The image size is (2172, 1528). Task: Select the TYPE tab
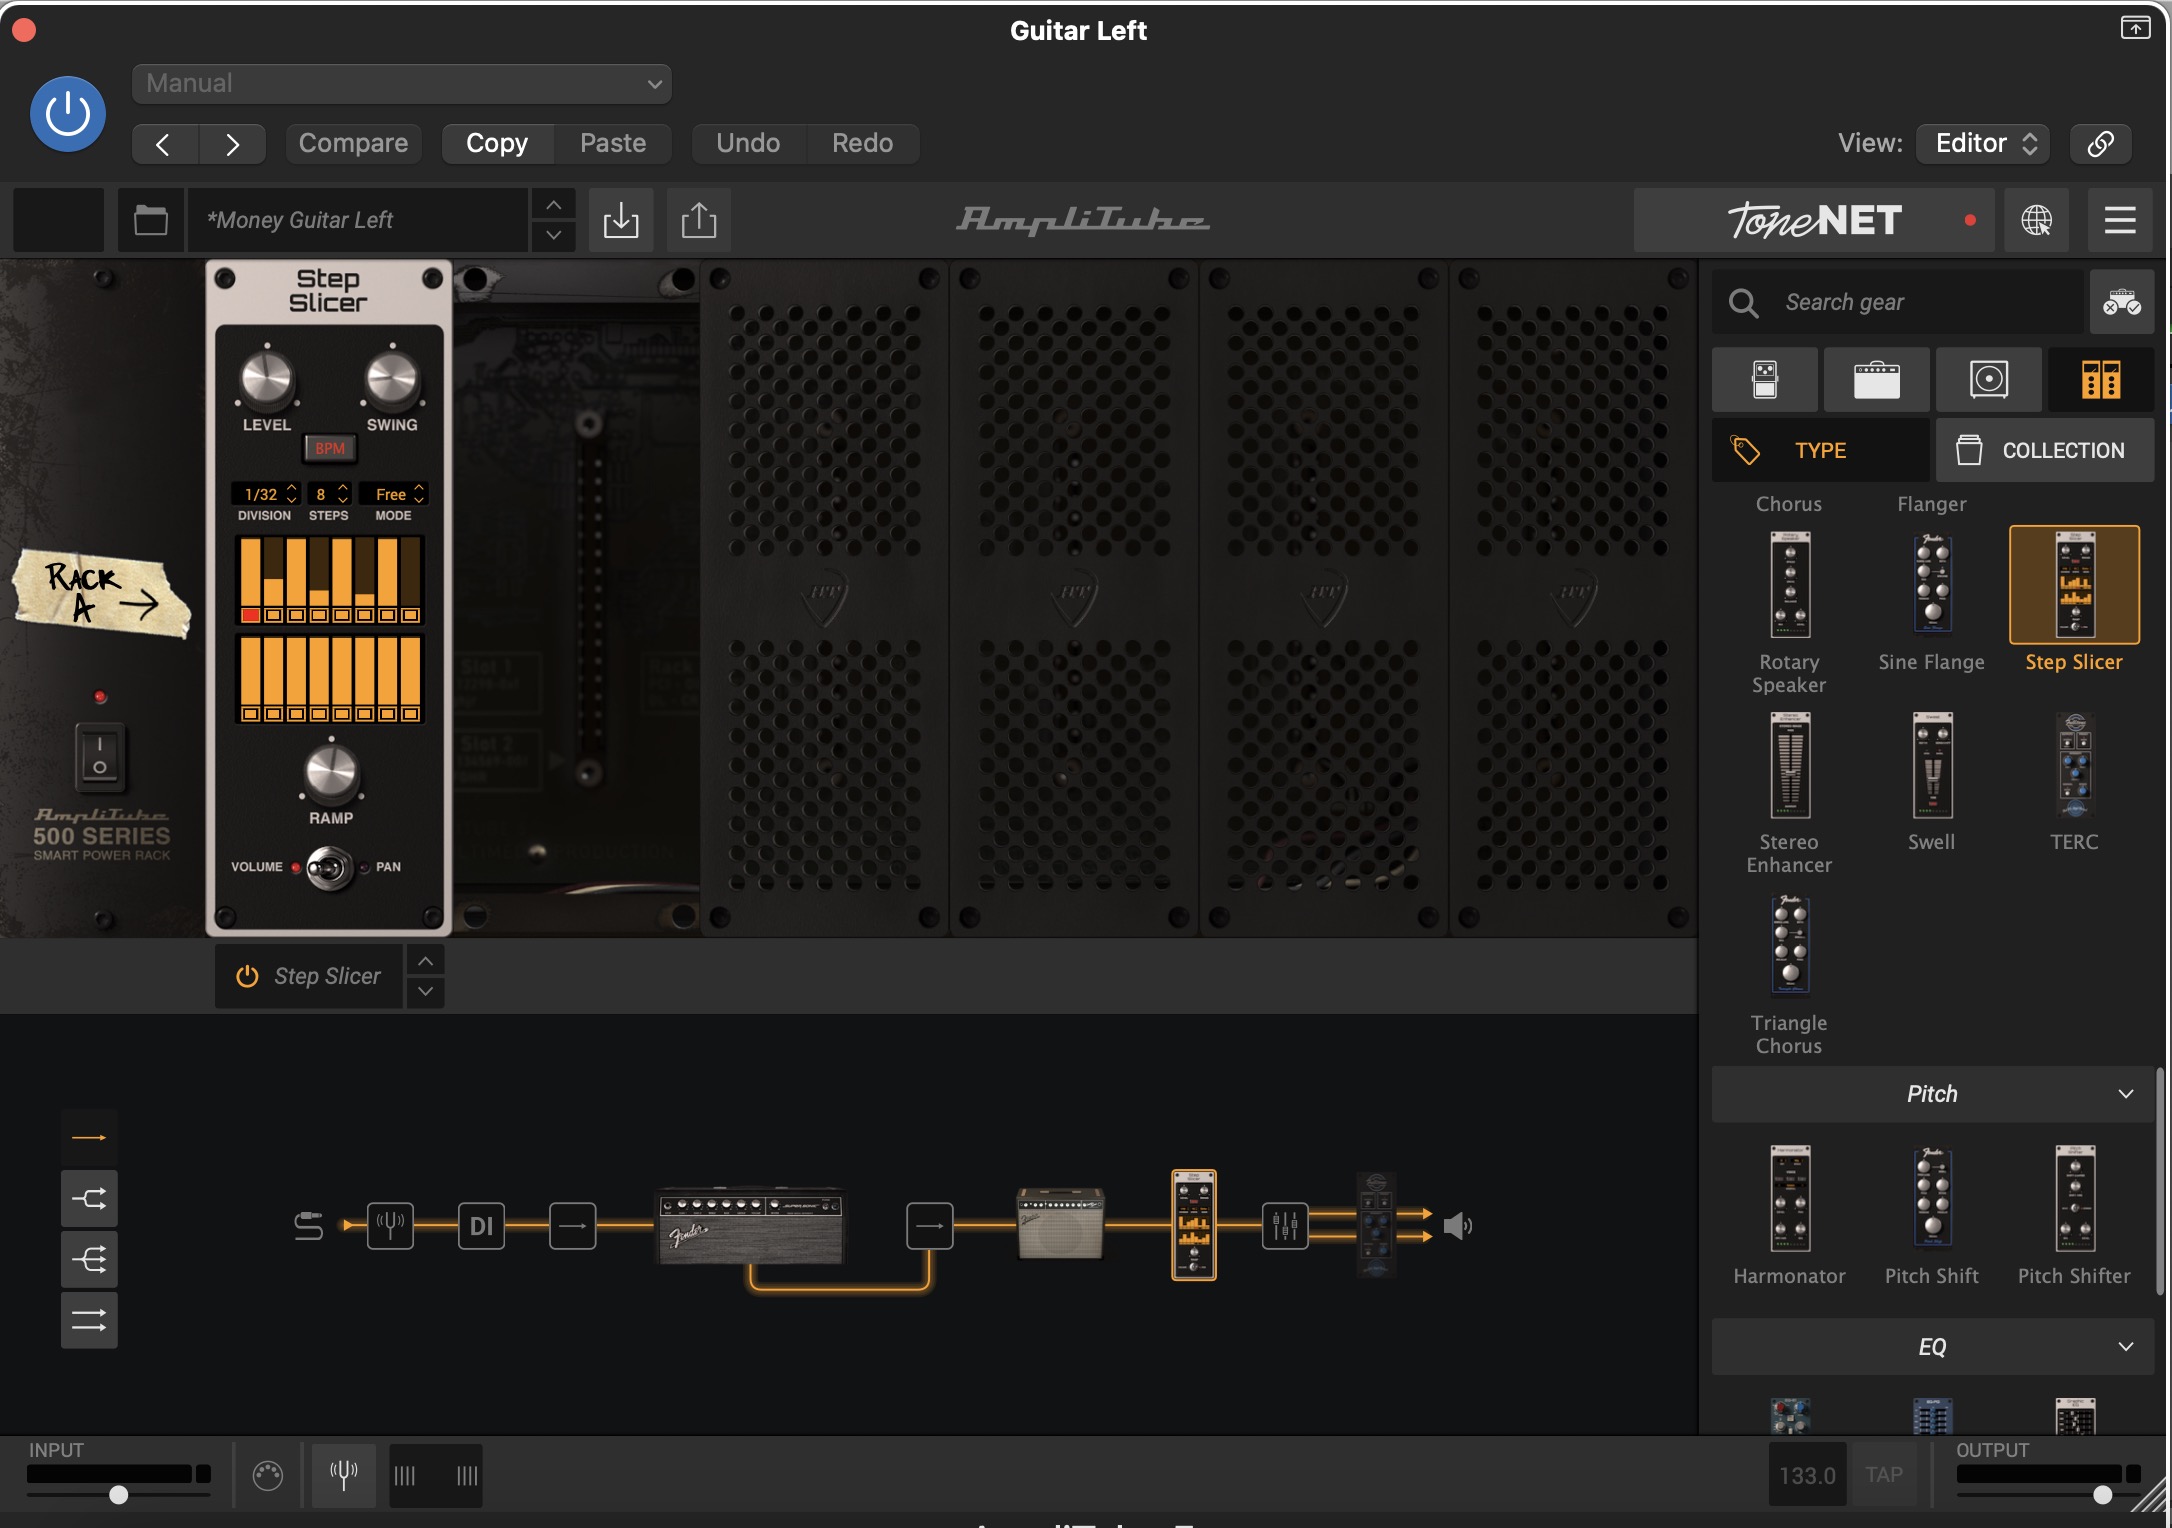click(x=1819, y=451)
